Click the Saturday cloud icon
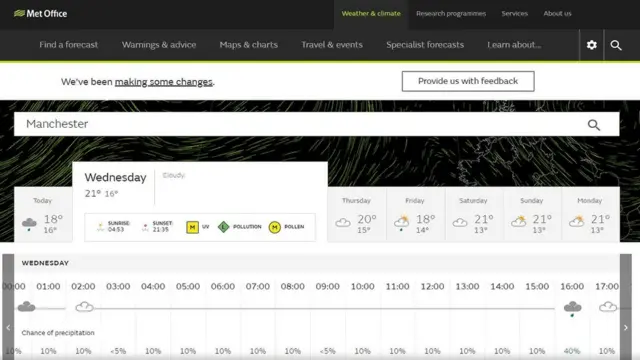 click(460, 223)
